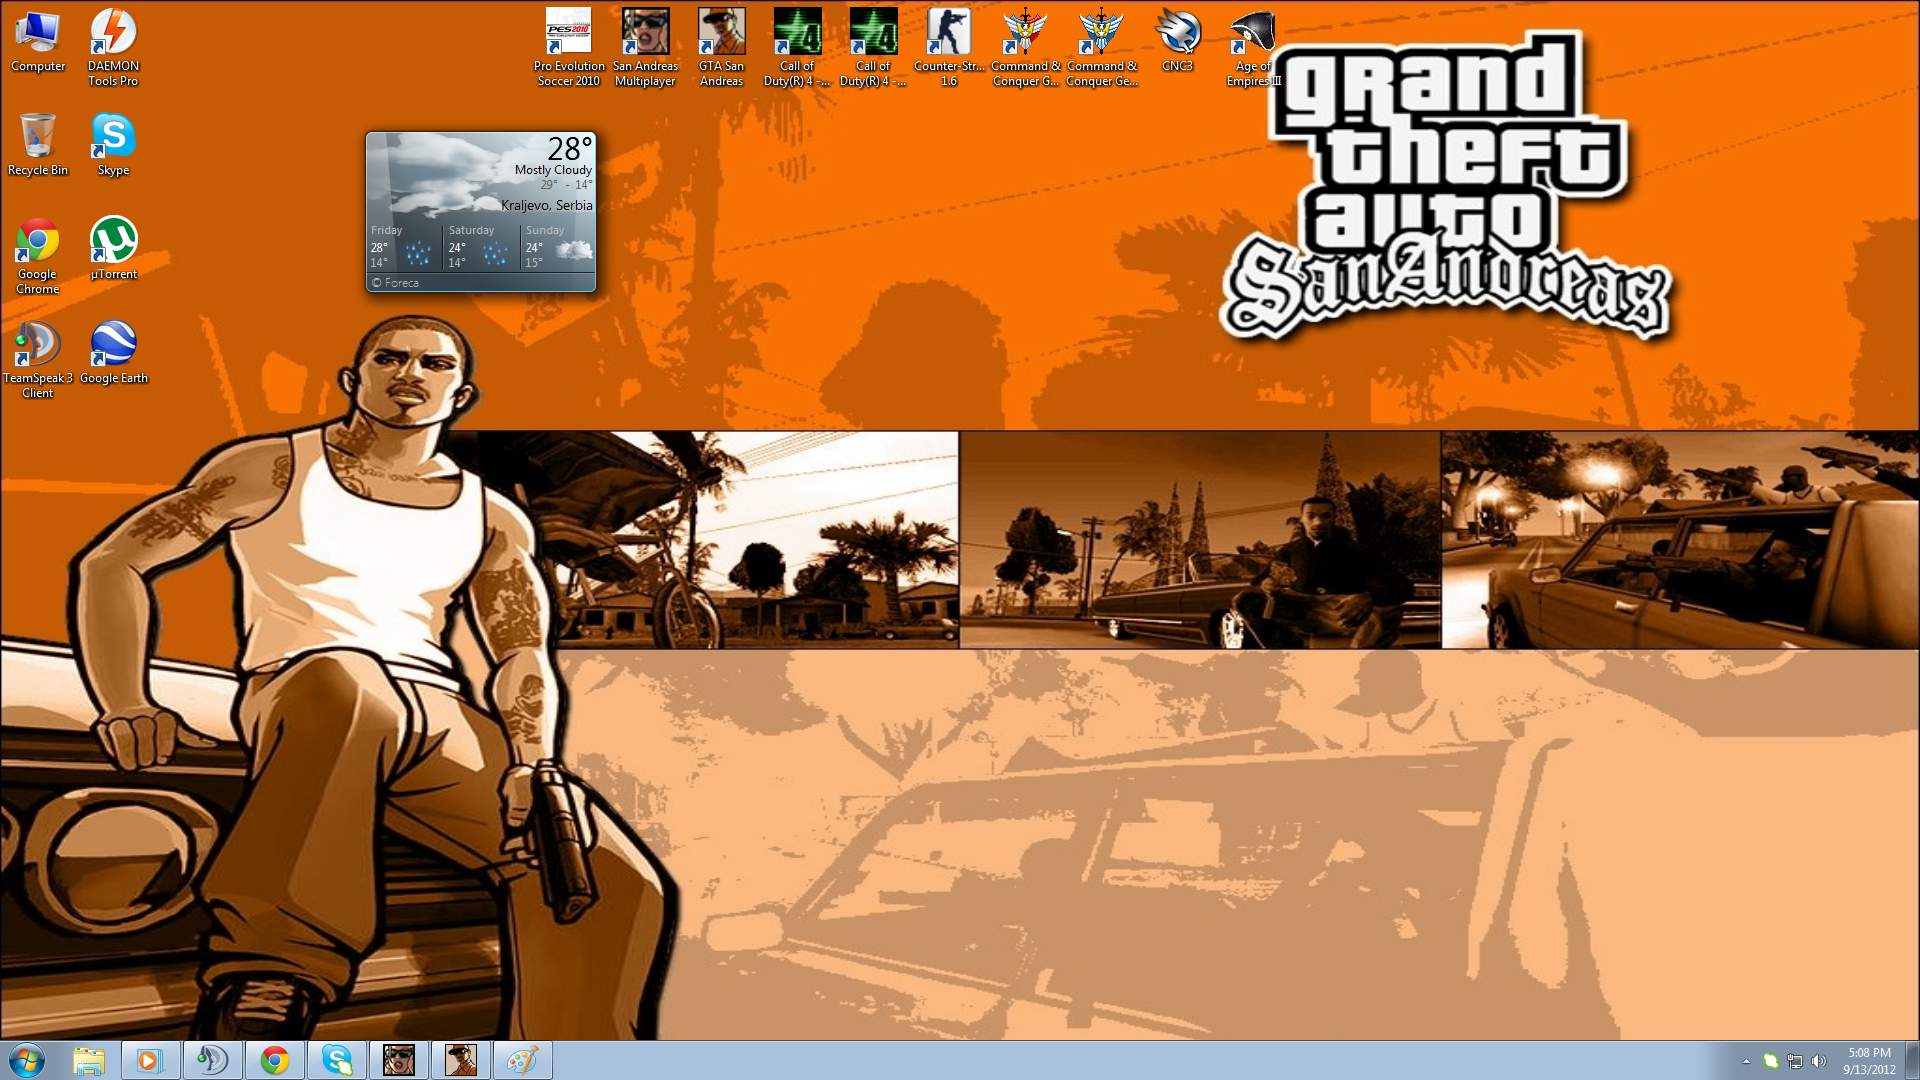Start Counter-Strike 1.6 desktop shortcut
The width and height of the screenshot is (1920, 1080).
tap(948, 34)
